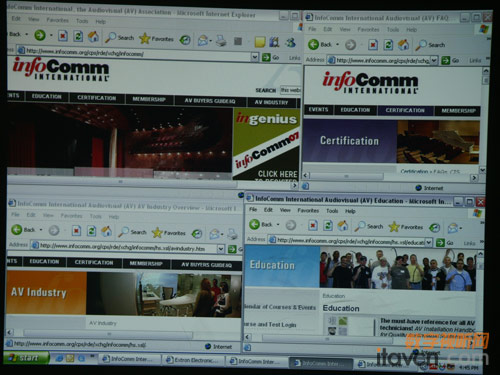This screenshot has width=500, height=375.
Task: Click the ingenius InfoComm07 CLICK HERE banner
Action: pos(266,144)
